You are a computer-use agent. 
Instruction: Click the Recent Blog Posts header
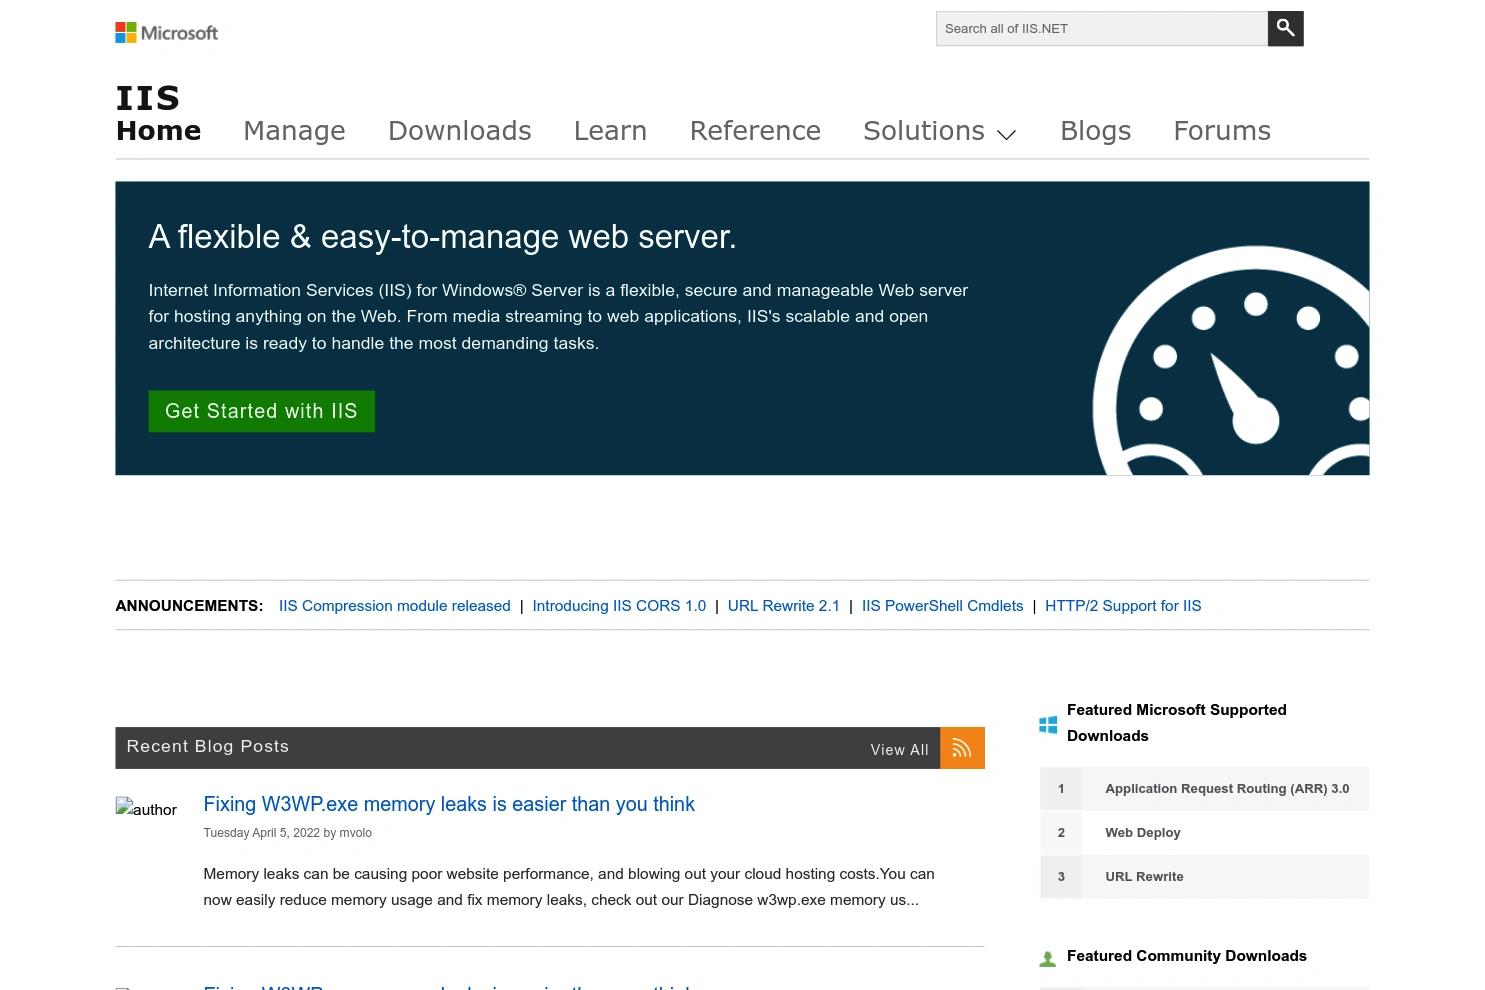[x=208, y=746]
